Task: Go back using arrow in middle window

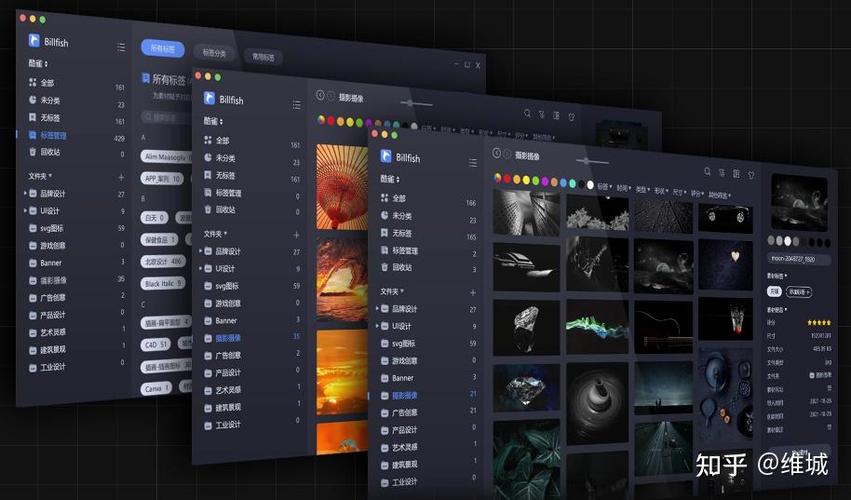Action: pyautogui.click(x=320, y=96)
